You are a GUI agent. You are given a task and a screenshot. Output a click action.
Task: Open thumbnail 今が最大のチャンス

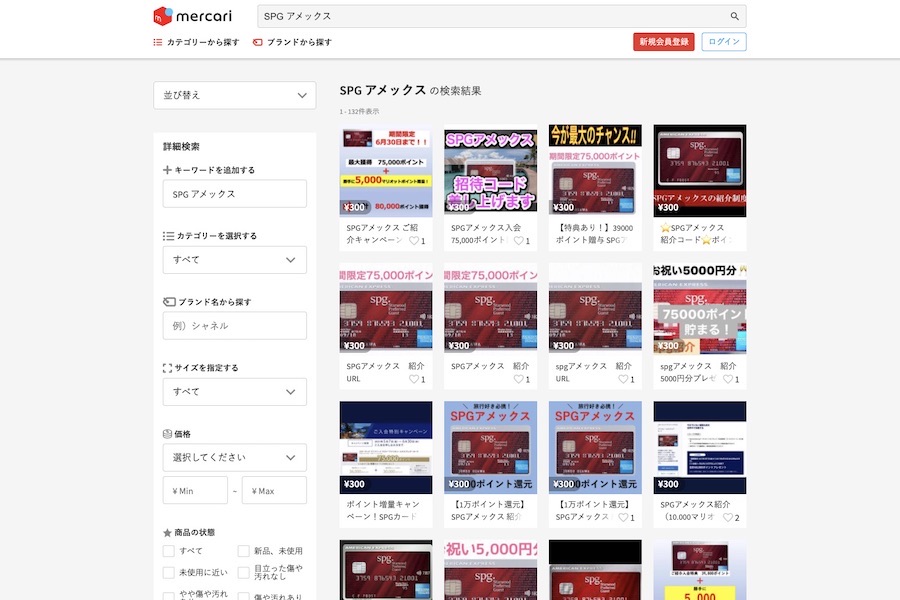pyautogui.click(x=595, y=171)
